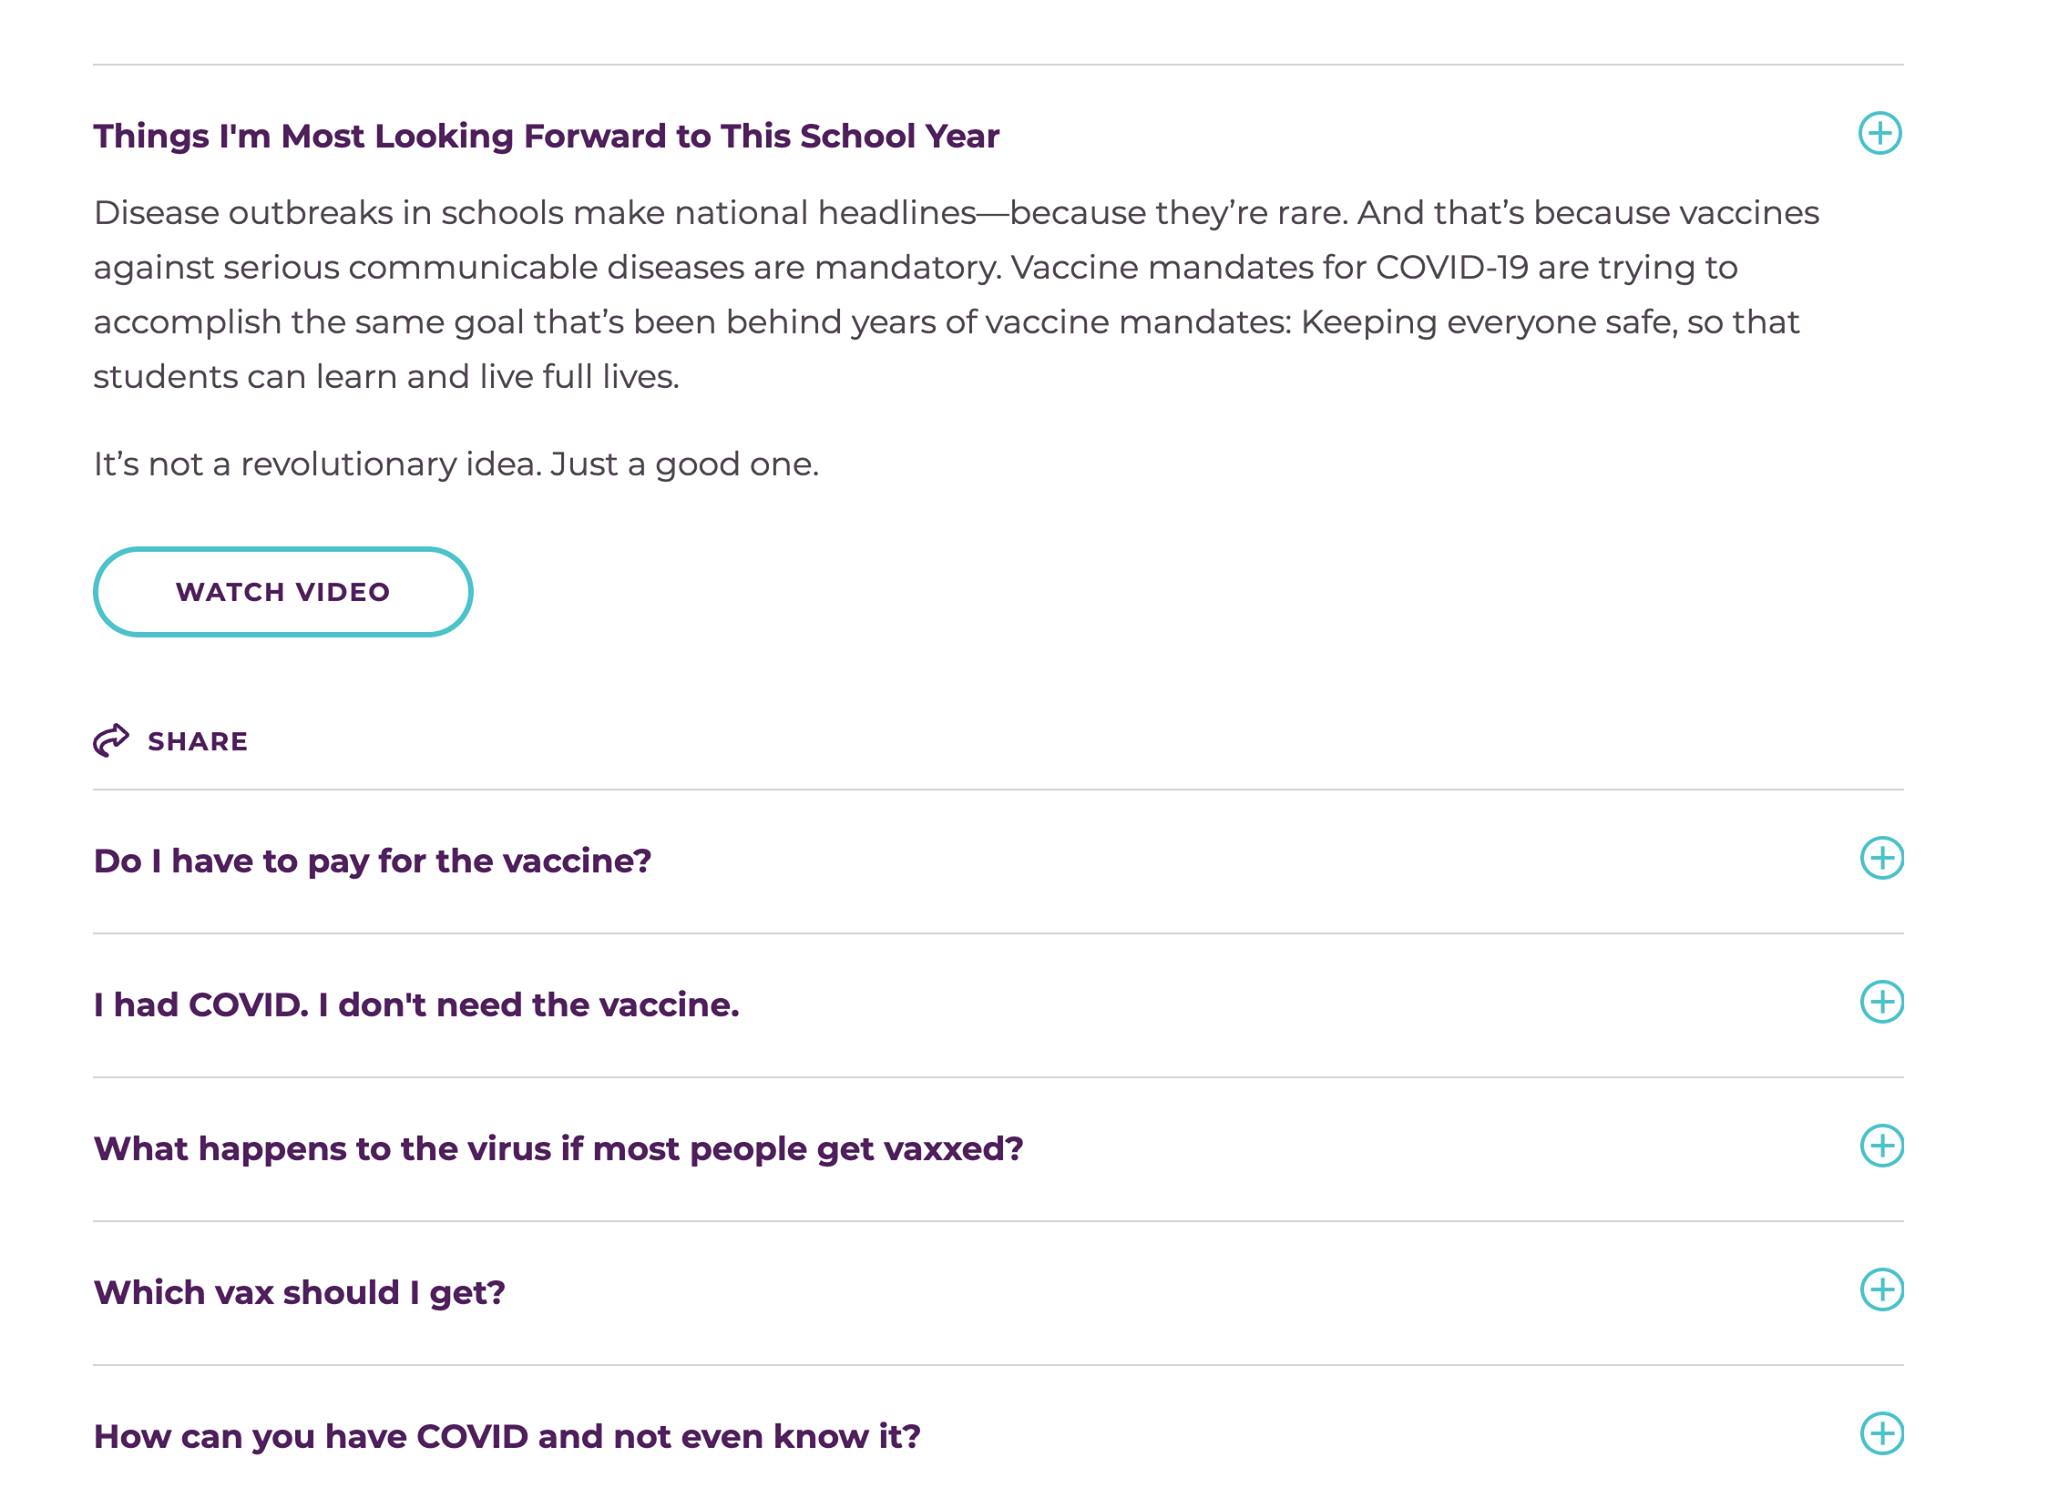Click empty row space beside 'Which vax should I get?'
This screenshot has height=1488, width=2048.
coord(1180,1293)
